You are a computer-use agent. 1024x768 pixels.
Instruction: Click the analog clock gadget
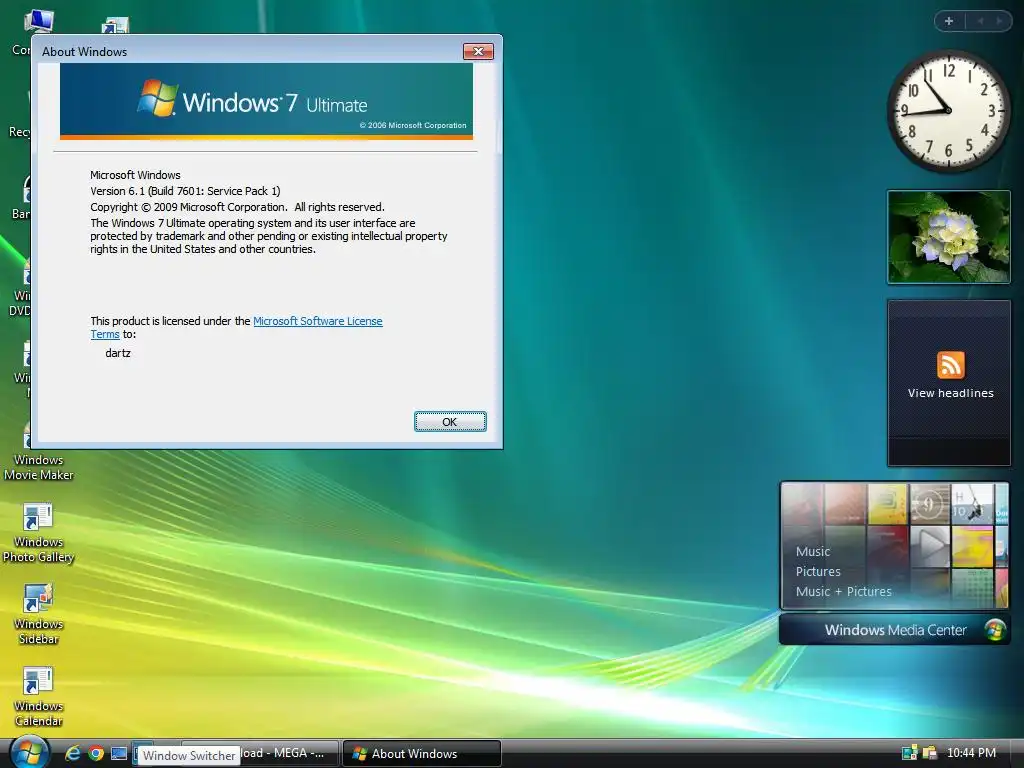(948, 111)
